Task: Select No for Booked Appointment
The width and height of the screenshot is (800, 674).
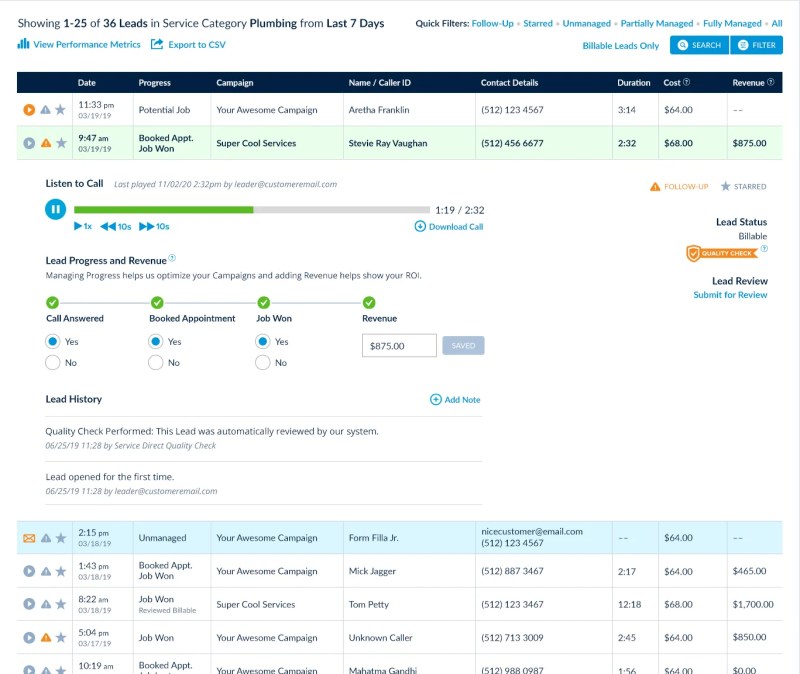Action: tap(156, 362)
